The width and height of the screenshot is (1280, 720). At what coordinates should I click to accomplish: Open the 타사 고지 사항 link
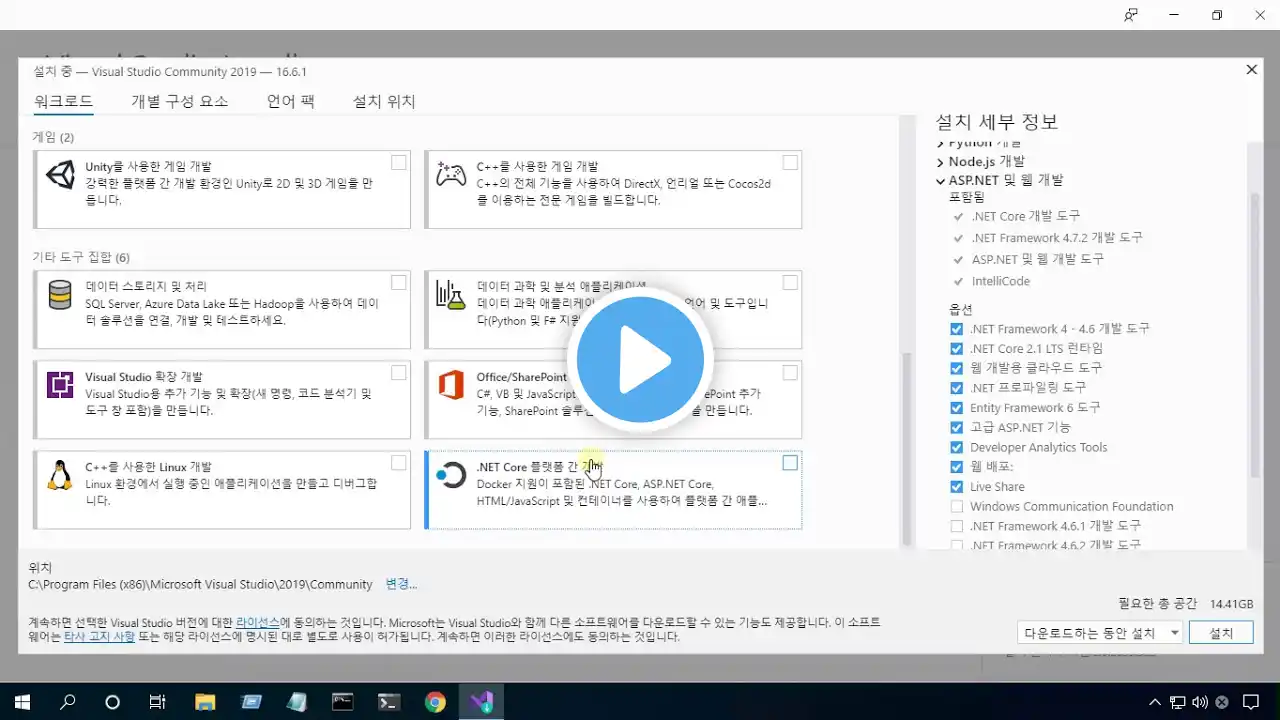point(99,636)
